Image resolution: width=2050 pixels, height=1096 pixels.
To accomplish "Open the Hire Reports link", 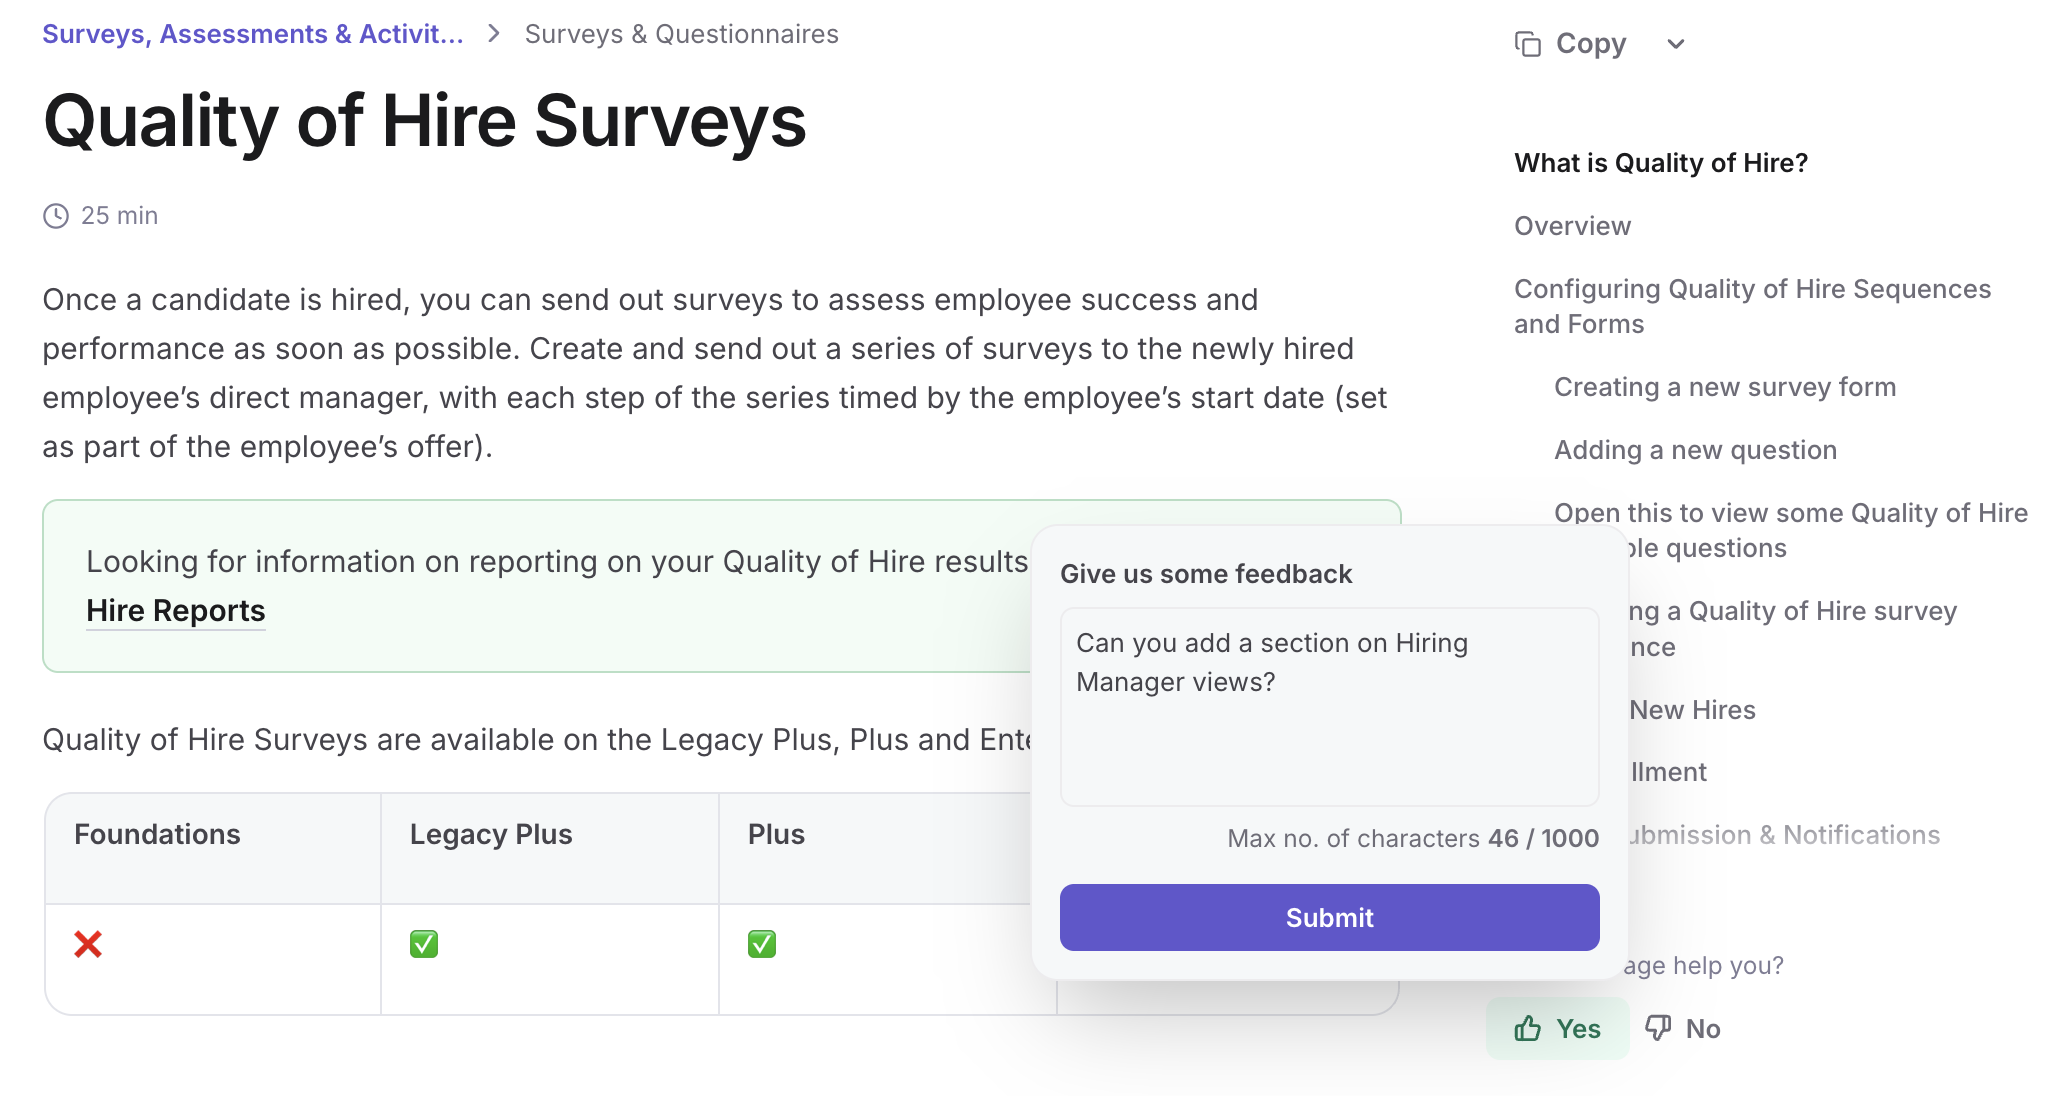I will (176, 610).
